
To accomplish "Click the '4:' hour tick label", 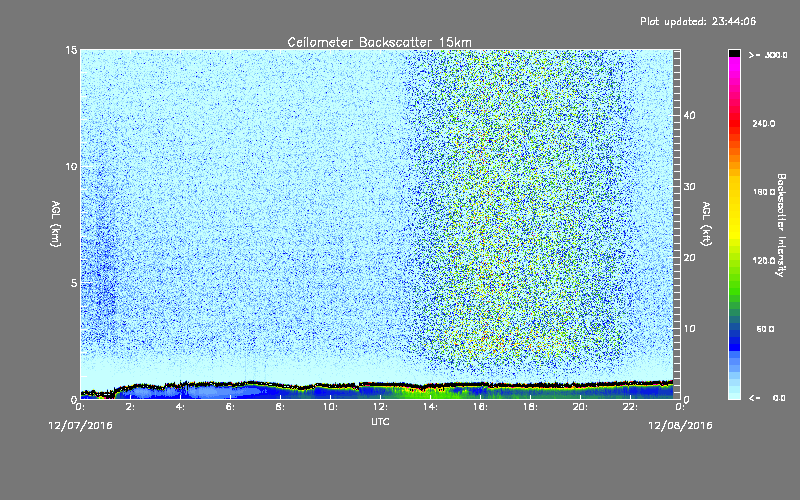I will [x=181, y=407].
